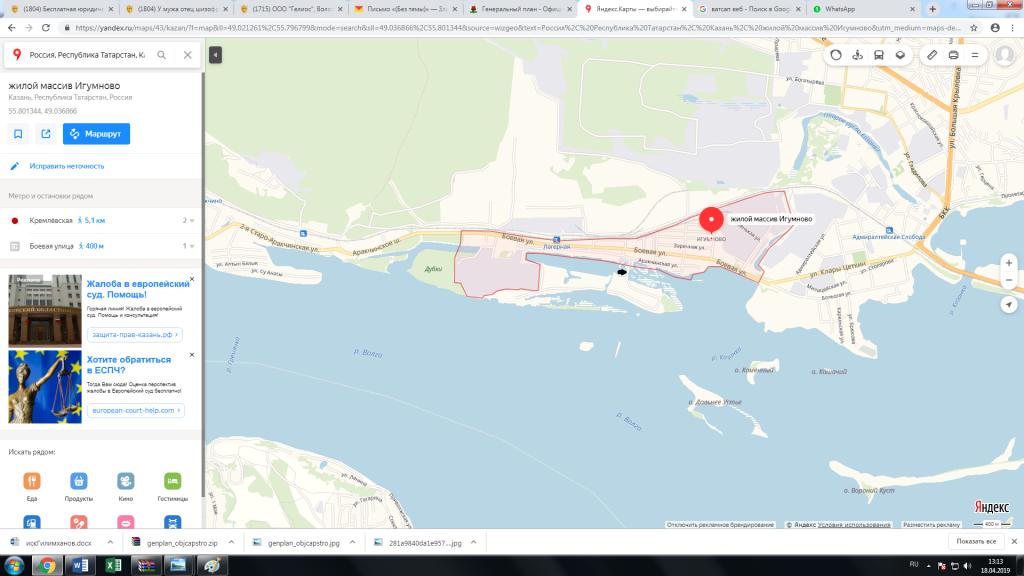Select the ruler measurement tool
The height and width of the screenshot is (576, 1024).
(932, 55)
